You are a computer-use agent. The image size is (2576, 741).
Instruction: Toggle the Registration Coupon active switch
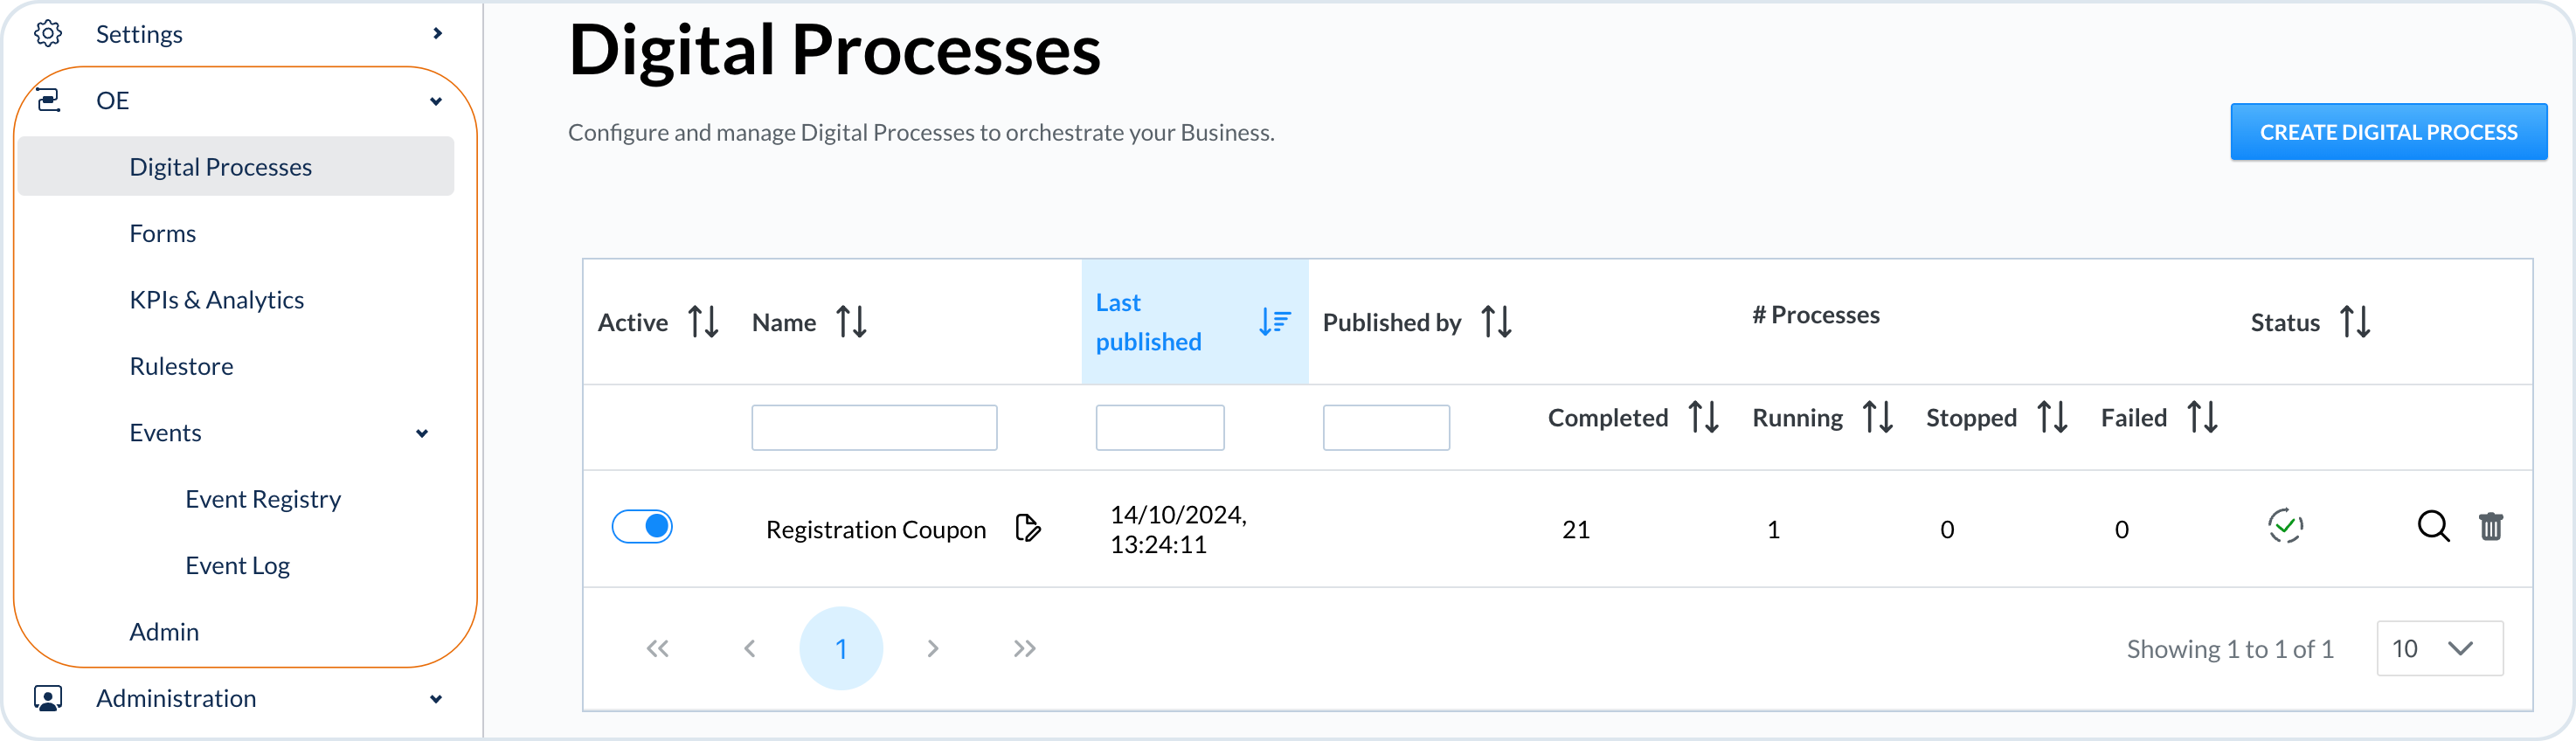click(642, 527)
